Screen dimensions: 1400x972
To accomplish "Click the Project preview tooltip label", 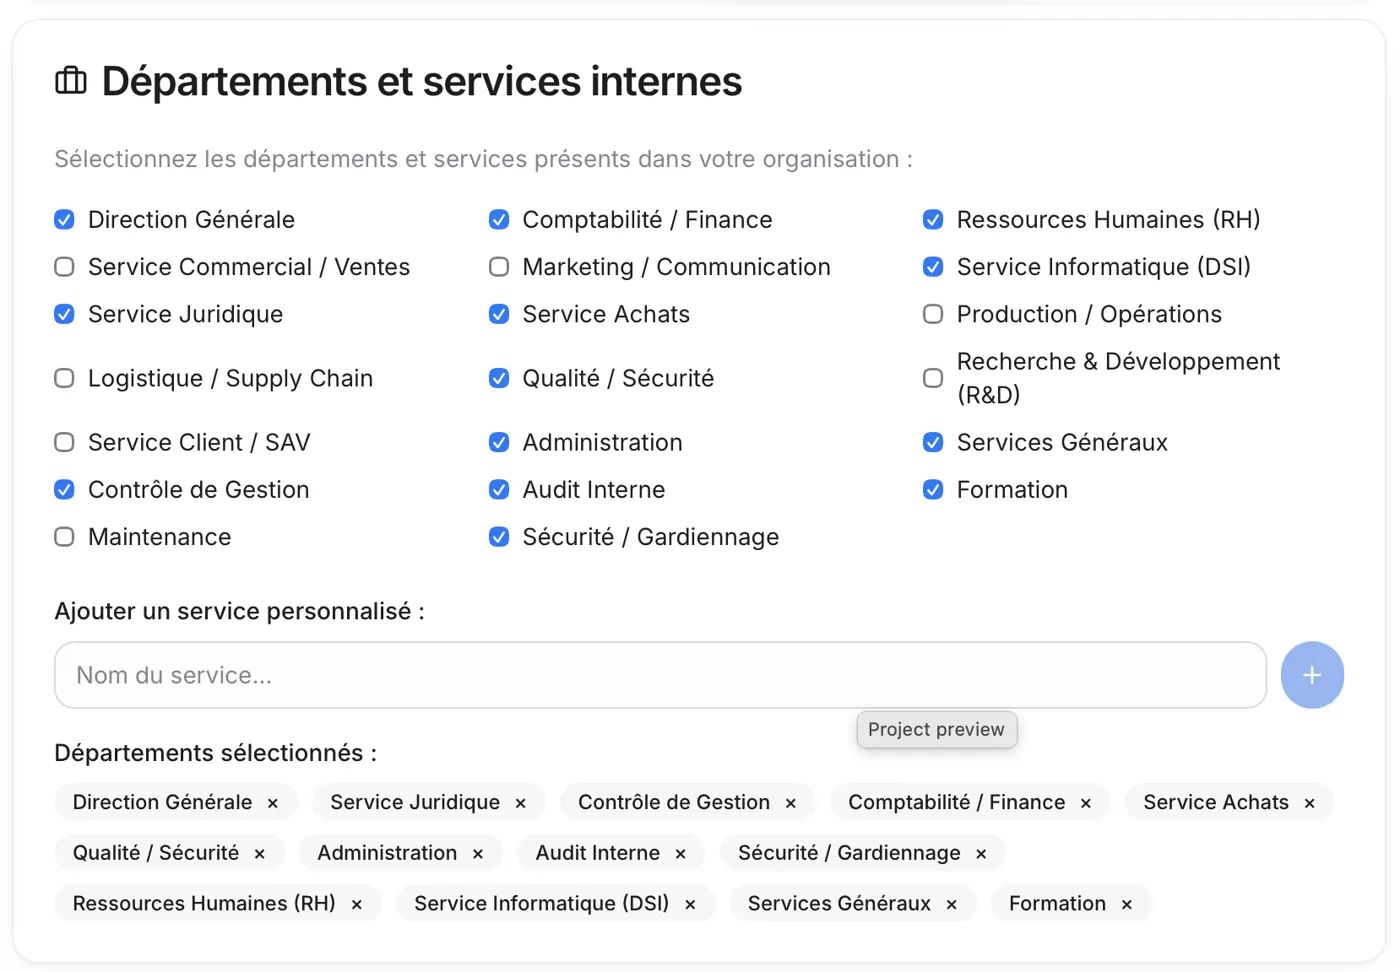I will pos(937,729).
